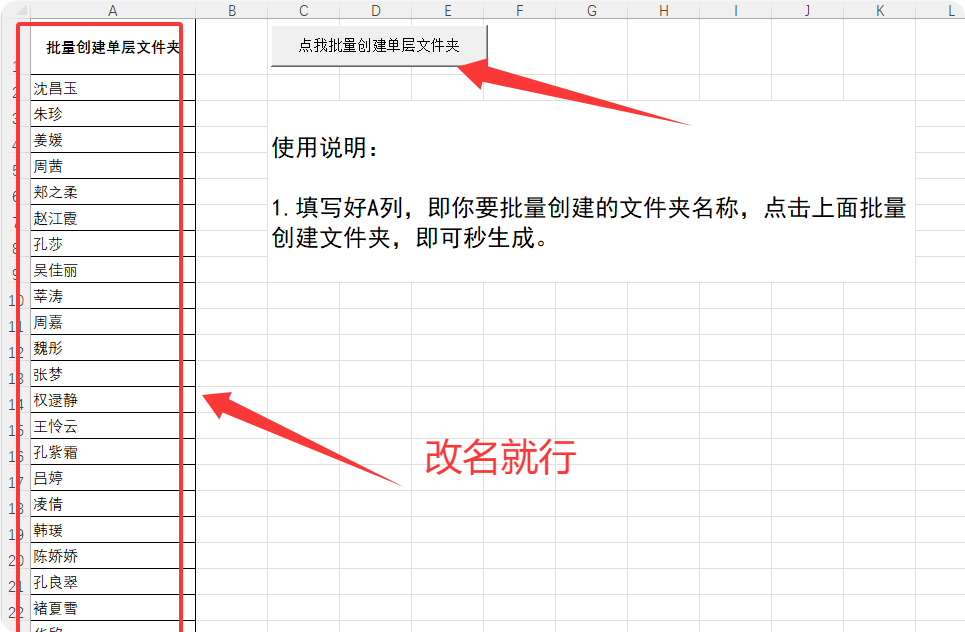This screenshot has height=632, width=965.
Task: Click cell with name 褚夏雪
Action: tap(113, 608)
